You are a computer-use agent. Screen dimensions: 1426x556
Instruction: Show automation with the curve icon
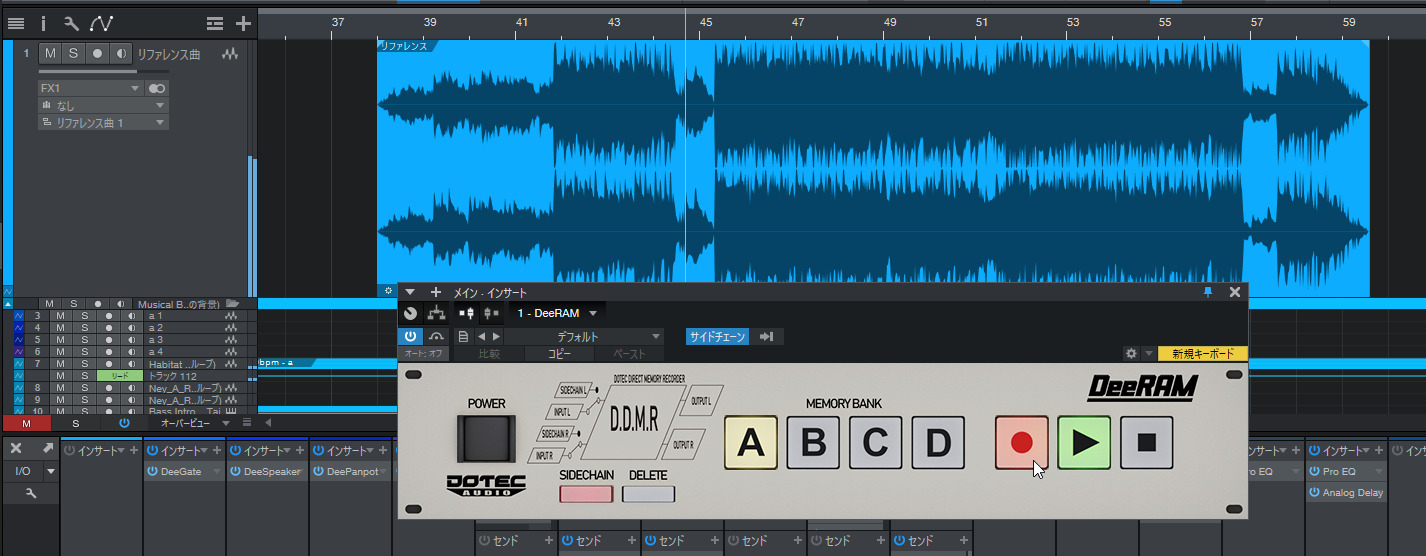(101, 23)
